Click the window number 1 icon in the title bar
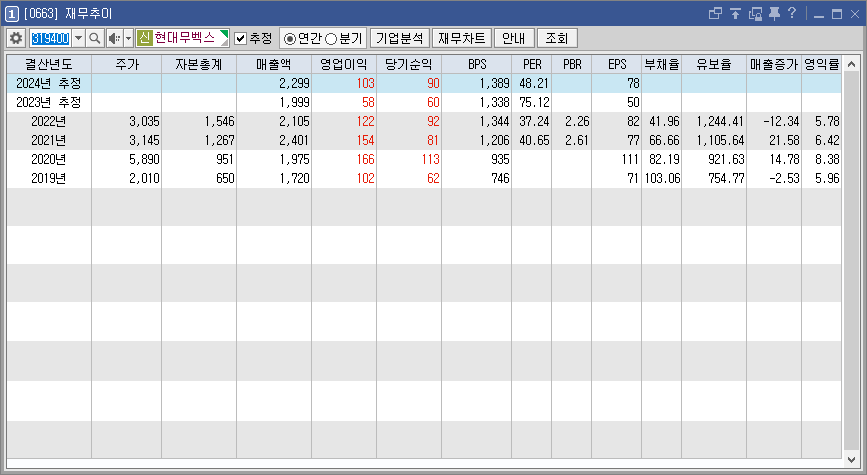 click(12, 14)
